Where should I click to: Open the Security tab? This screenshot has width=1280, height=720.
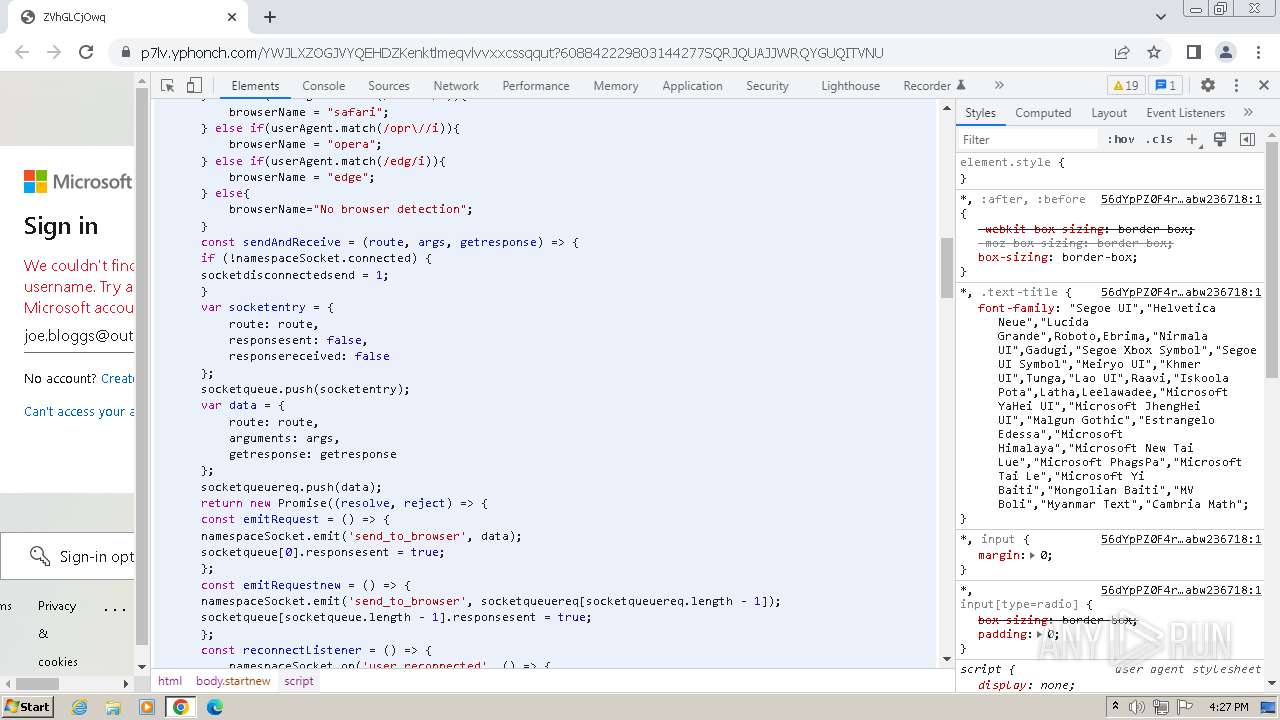point(767,86)
